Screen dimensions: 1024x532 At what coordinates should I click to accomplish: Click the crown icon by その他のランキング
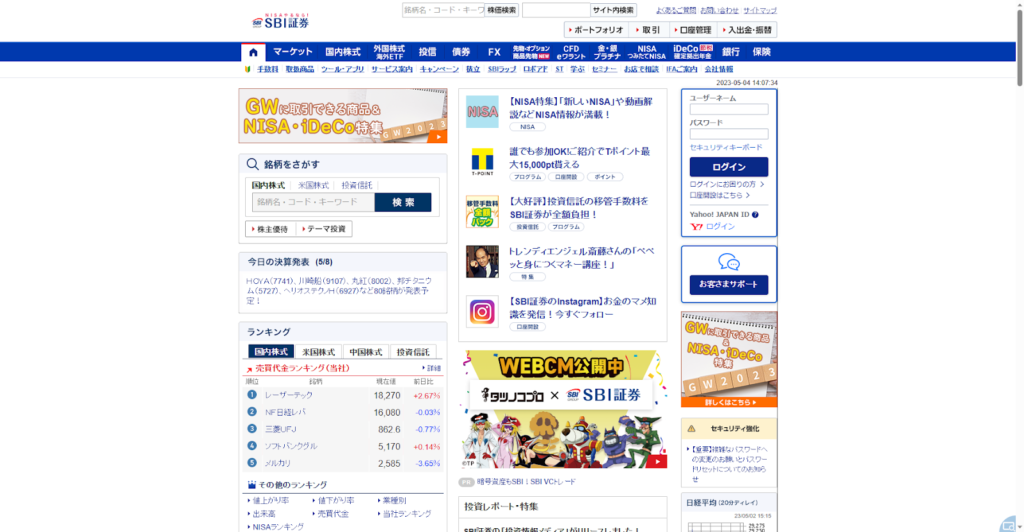coord(251,485)
